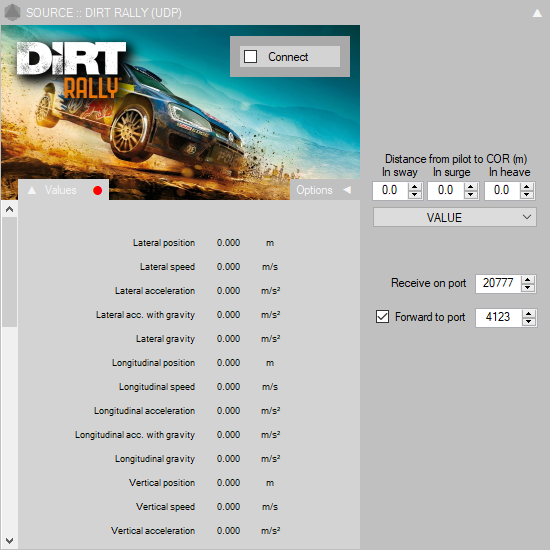Select the Lateral position row label
This screenshot has width=550, height=550.
click(164, 243)
